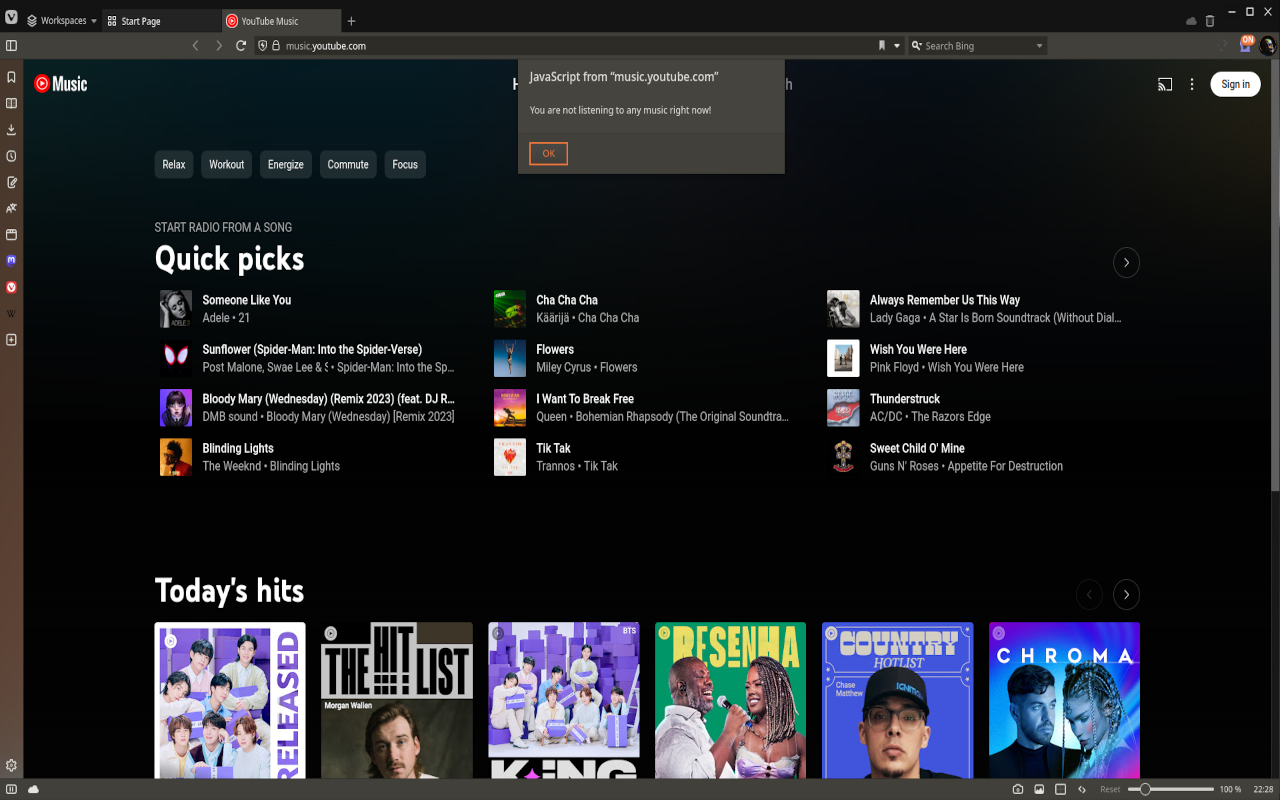Viewport: 1280px width, 800px height.
Task: Open the closed tabs trash icon
Action: 1210,21
